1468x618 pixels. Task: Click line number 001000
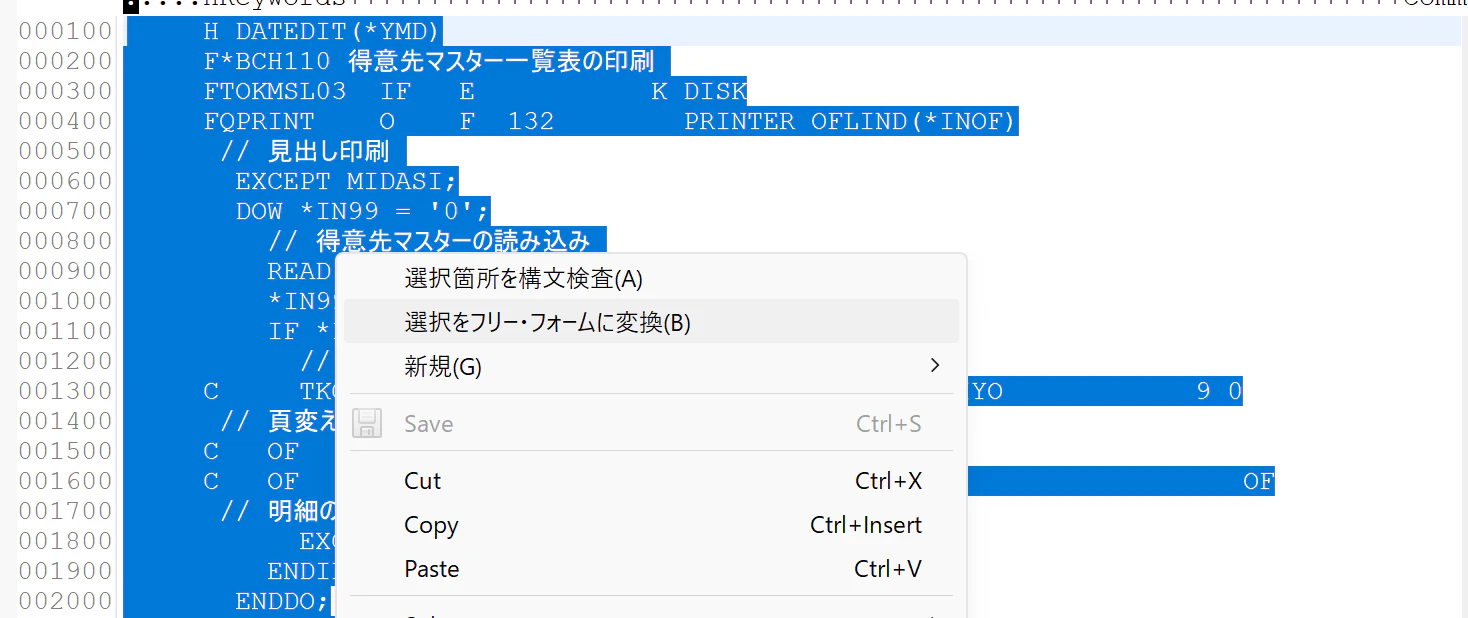click(65, 301)
